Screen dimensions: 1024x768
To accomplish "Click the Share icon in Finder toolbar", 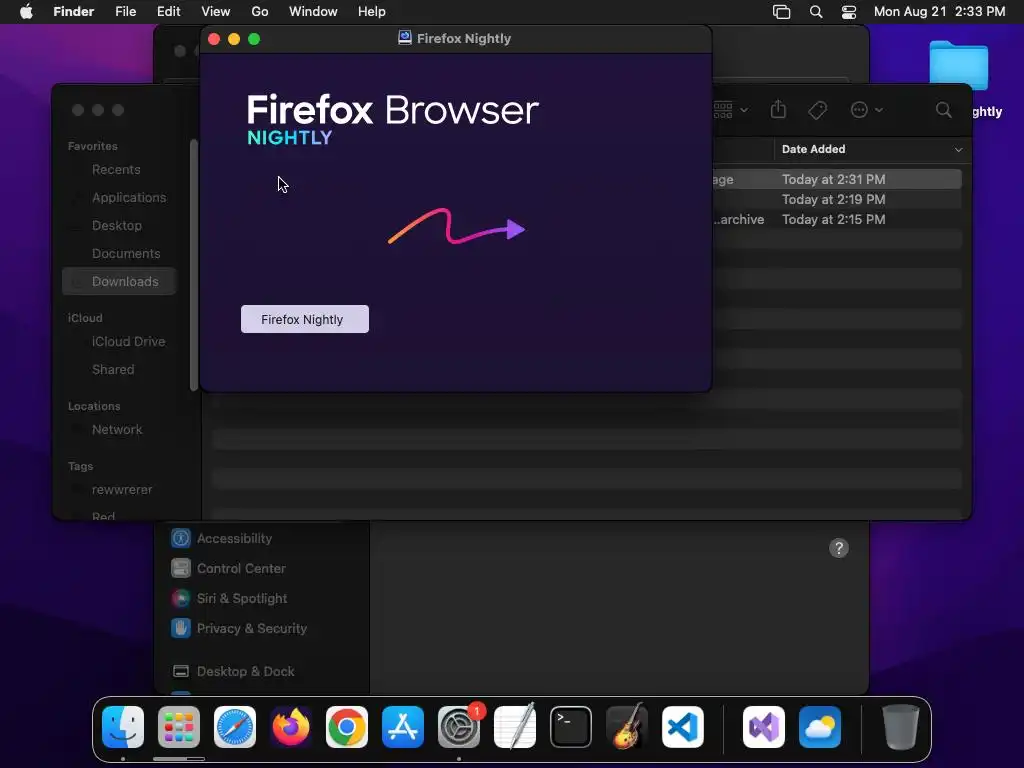I will [x=778, y=110].
